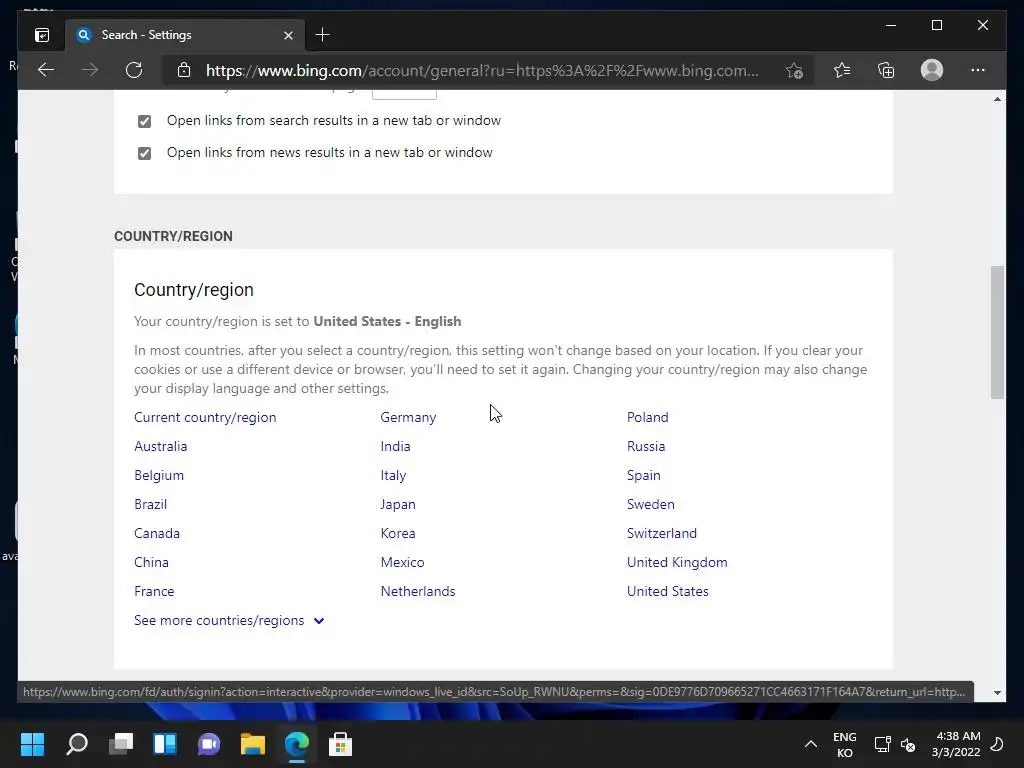Click the scrollbar down arrow
Screen dimensions: 1024x768
coord(997,693)
